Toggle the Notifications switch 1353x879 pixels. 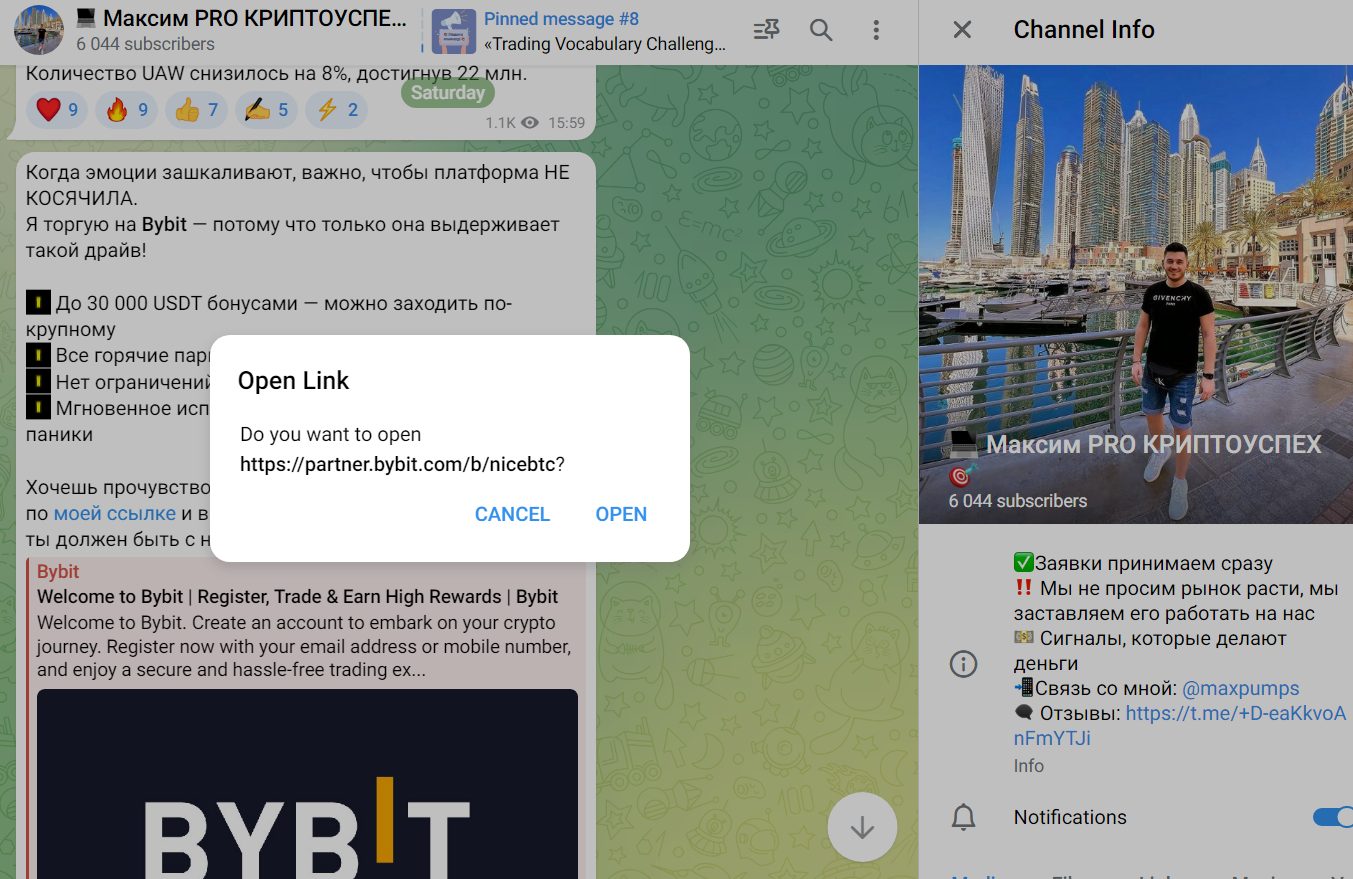1332,817
